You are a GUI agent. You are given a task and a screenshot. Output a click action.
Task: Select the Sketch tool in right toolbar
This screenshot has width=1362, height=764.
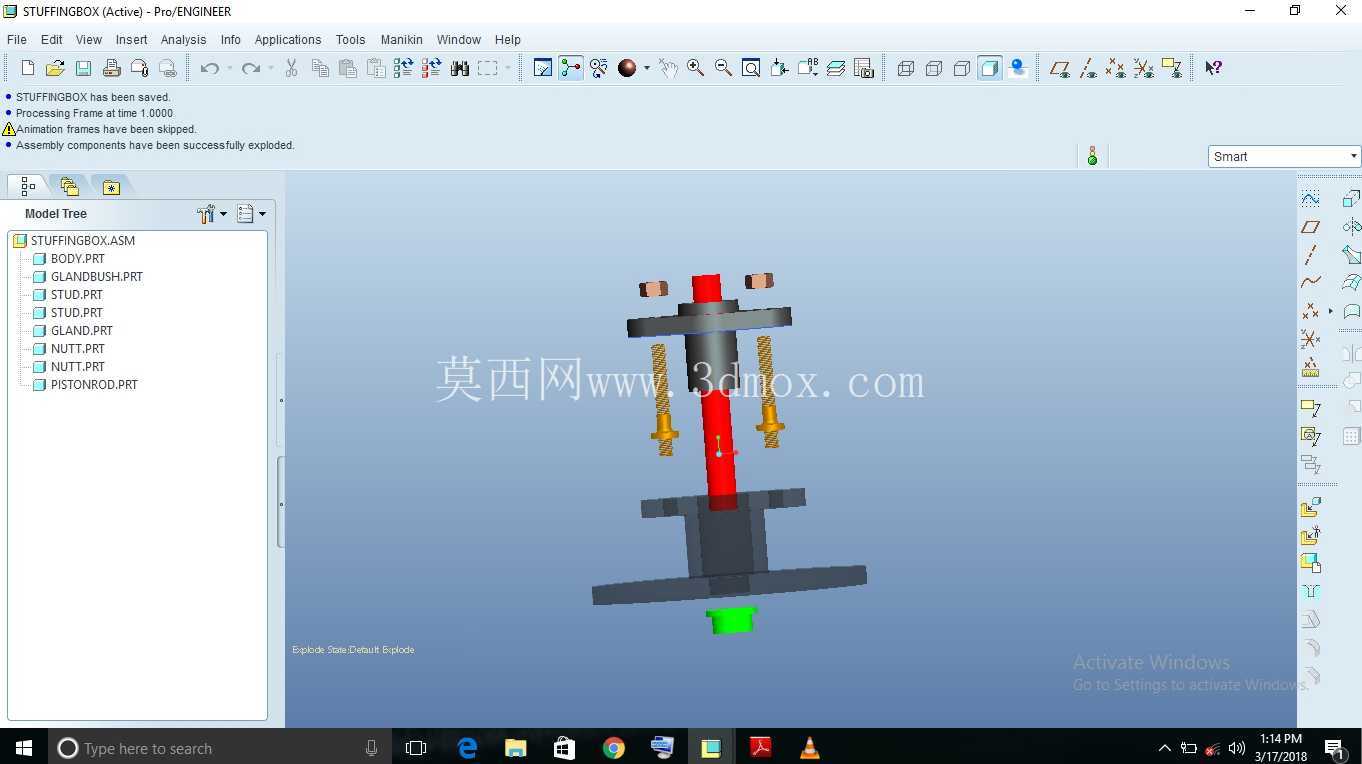1311,198
